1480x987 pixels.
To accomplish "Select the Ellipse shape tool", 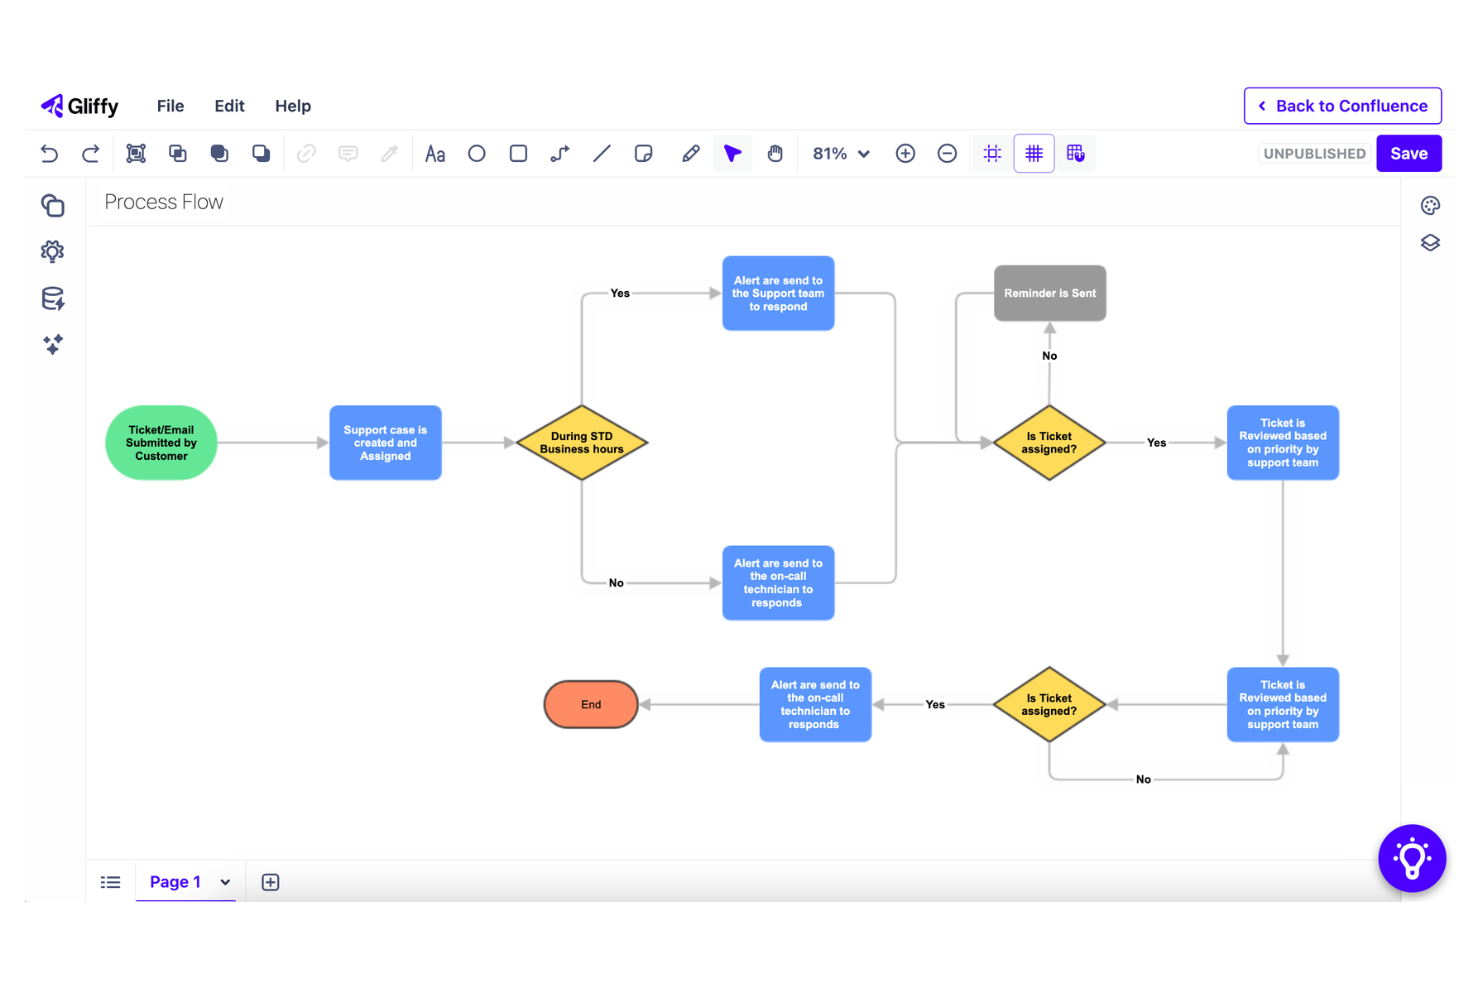I will 476,153.
